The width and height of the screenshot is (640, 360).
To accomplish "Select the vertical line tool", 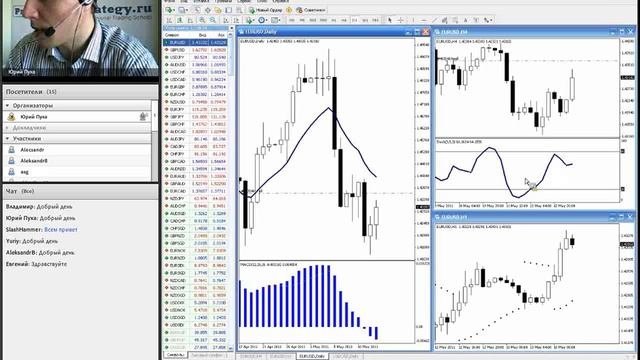I will pyautogui.click(x=413, y=20).
